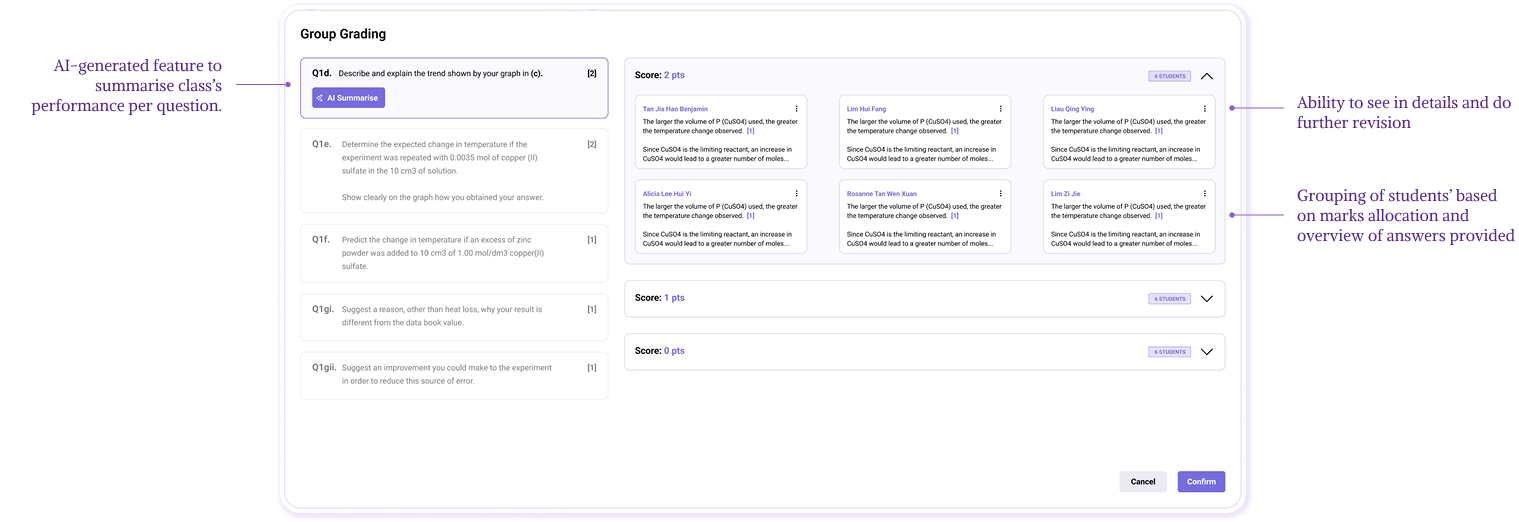
Task: Select question Q1gi in the question list
Action: point(454,317)
